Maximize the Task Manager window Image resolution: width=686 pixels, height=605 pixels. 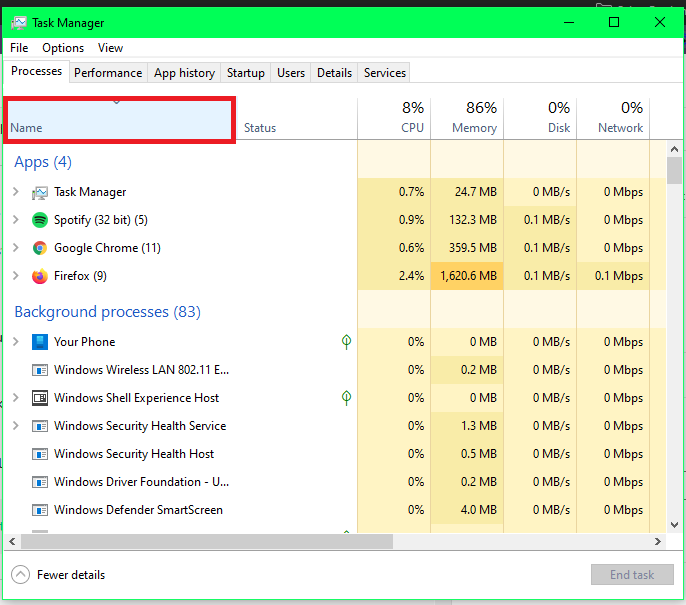tap(614, 22)
